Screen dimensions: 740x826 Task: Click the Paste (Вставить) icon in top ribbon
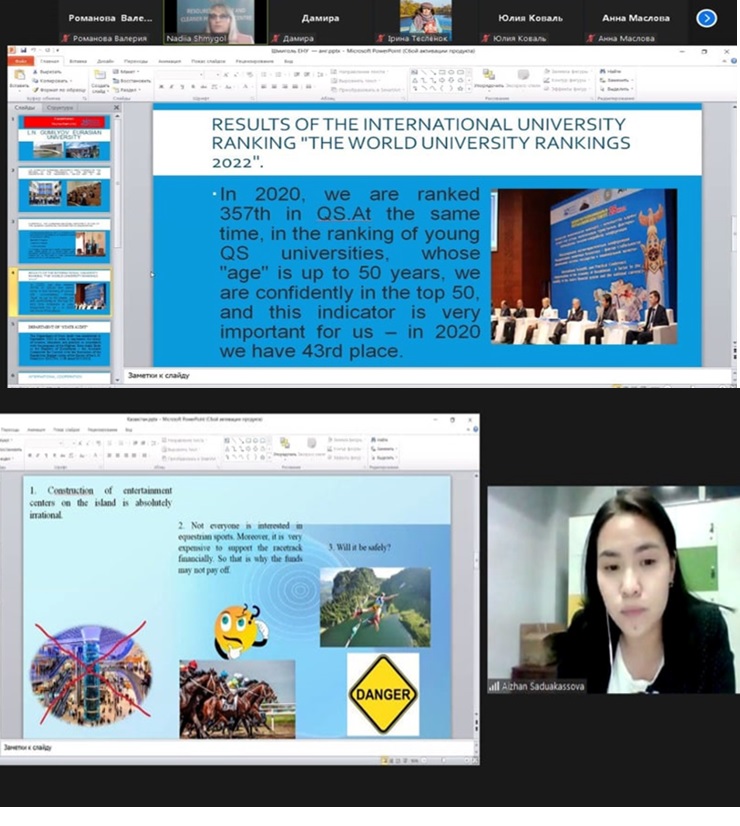point(19,78)
